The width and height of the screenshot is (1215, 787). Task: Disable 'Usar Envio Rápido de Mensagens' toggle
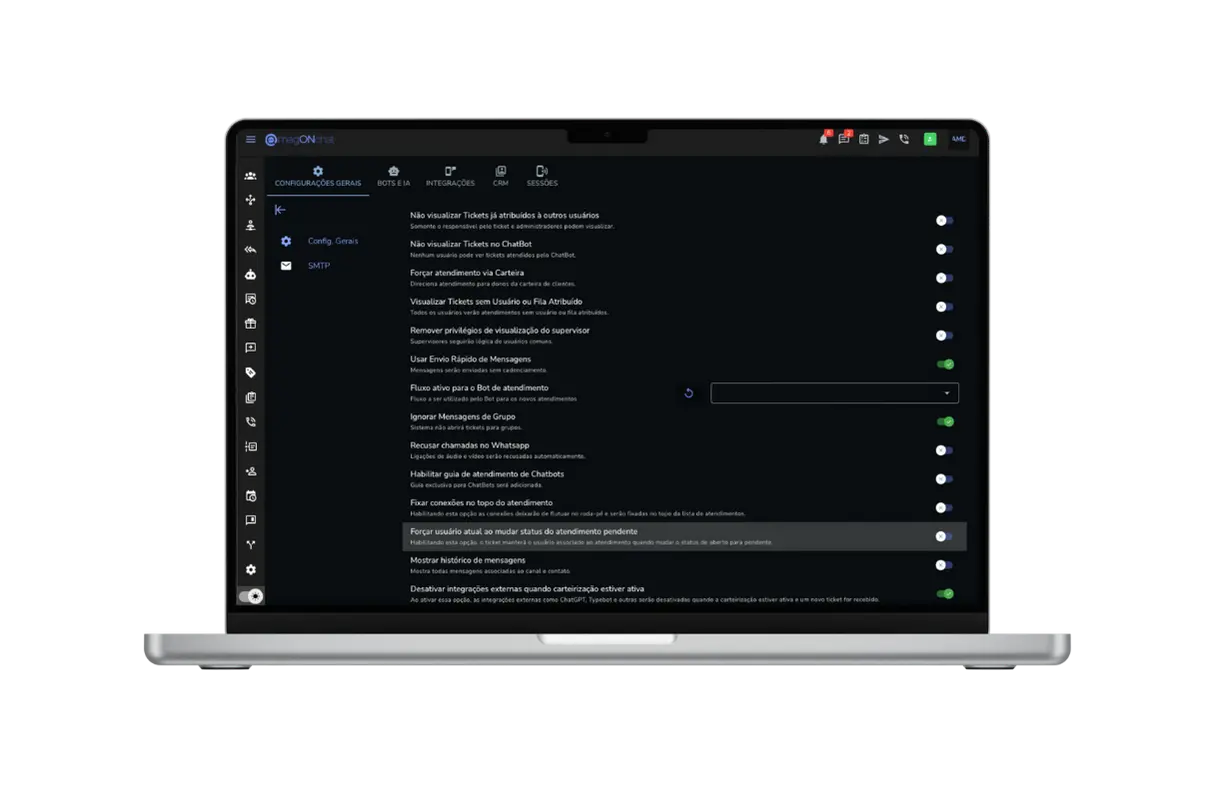pos(944,364)
